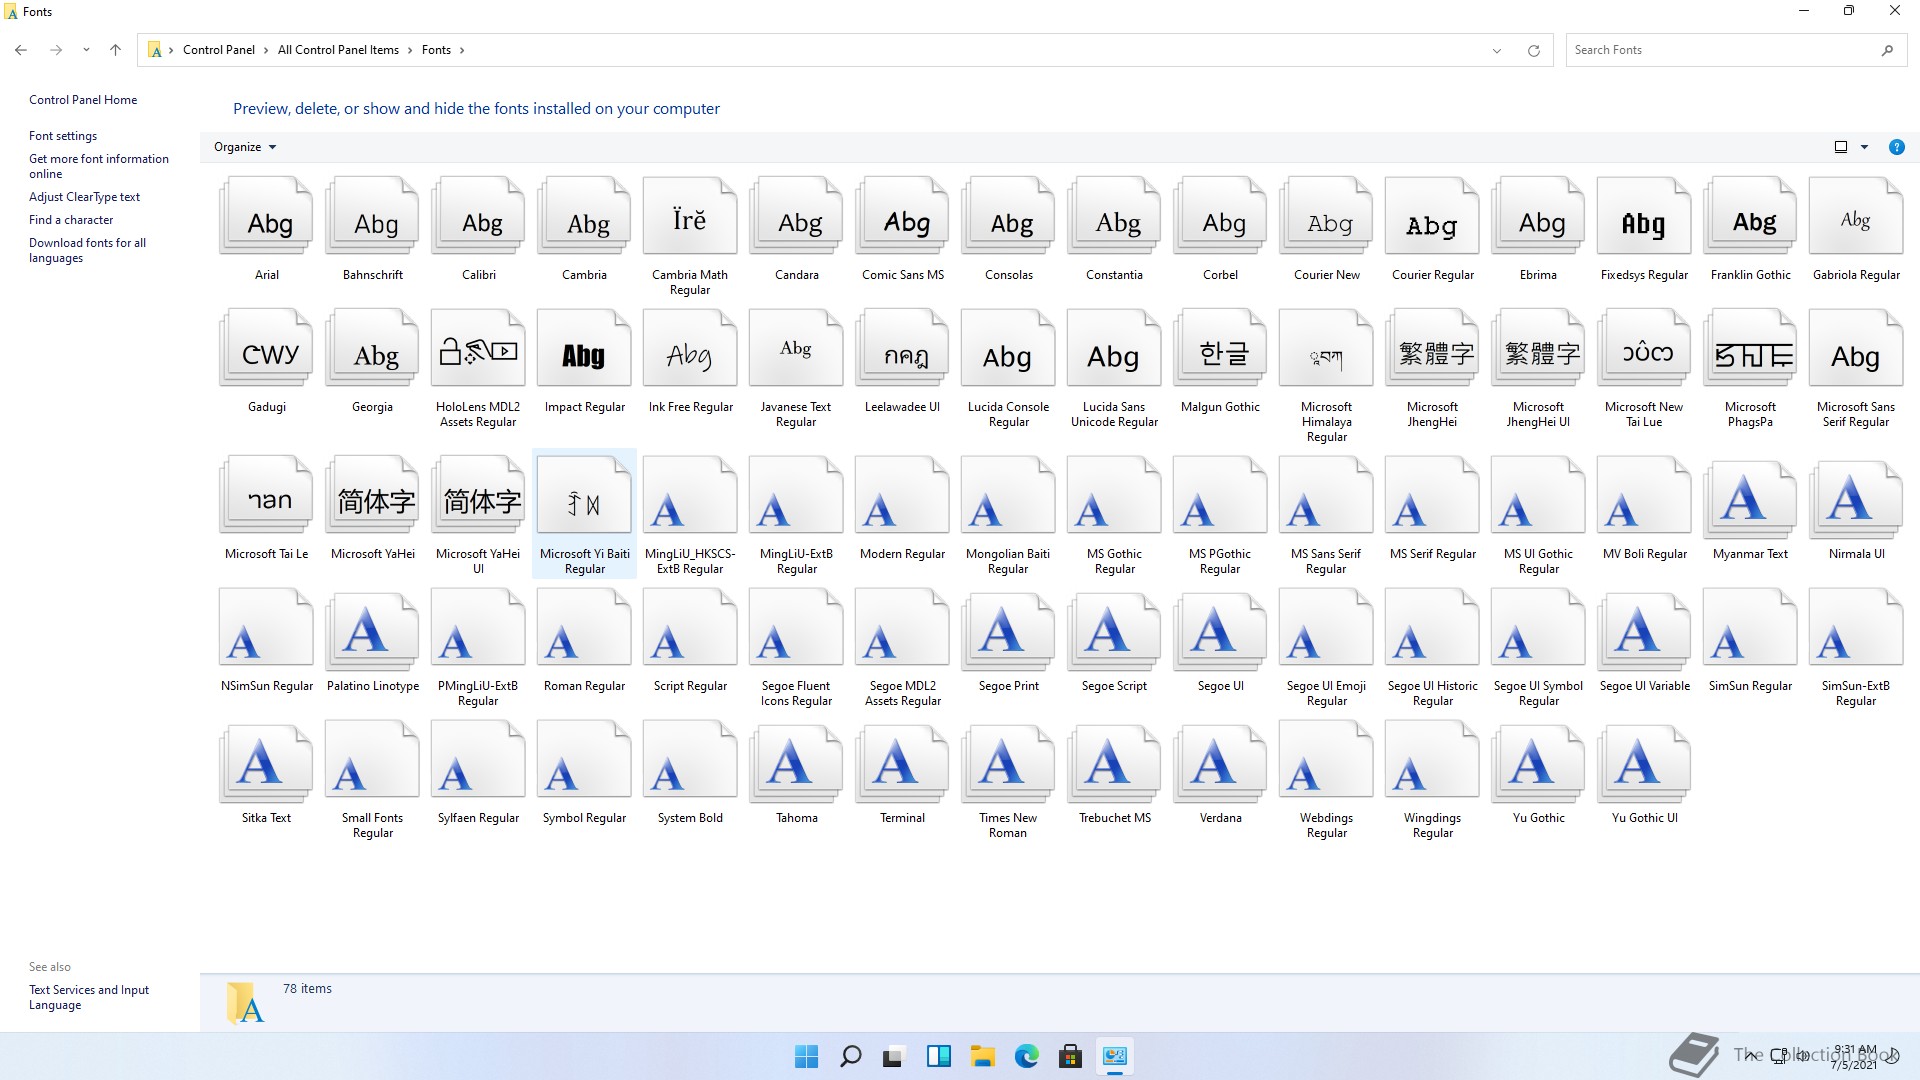Refresh the Fonts folder view
Viewport: 1920px width, 1080px height.
coord(1533,50)
